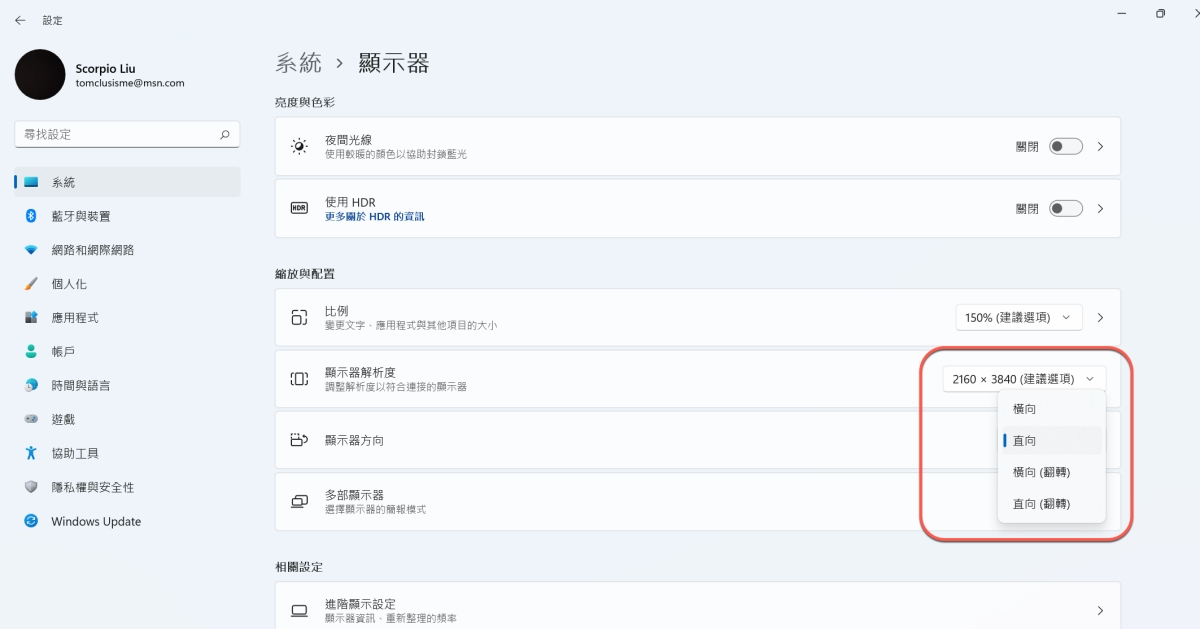Restore down the settings window
Image resolution: width=1200 pixels, height=629 pixels.
pos(1160,14)
